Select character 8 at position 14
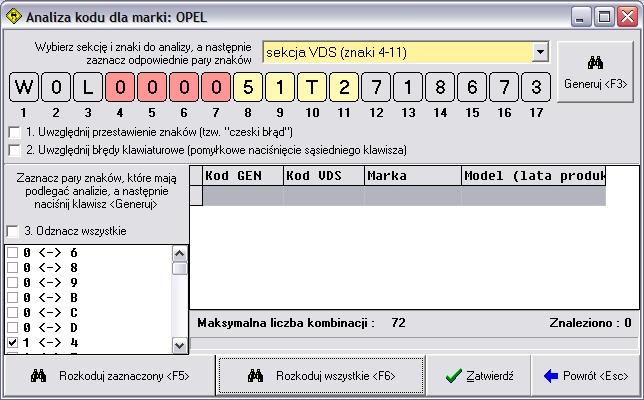 tap(440, 87)
